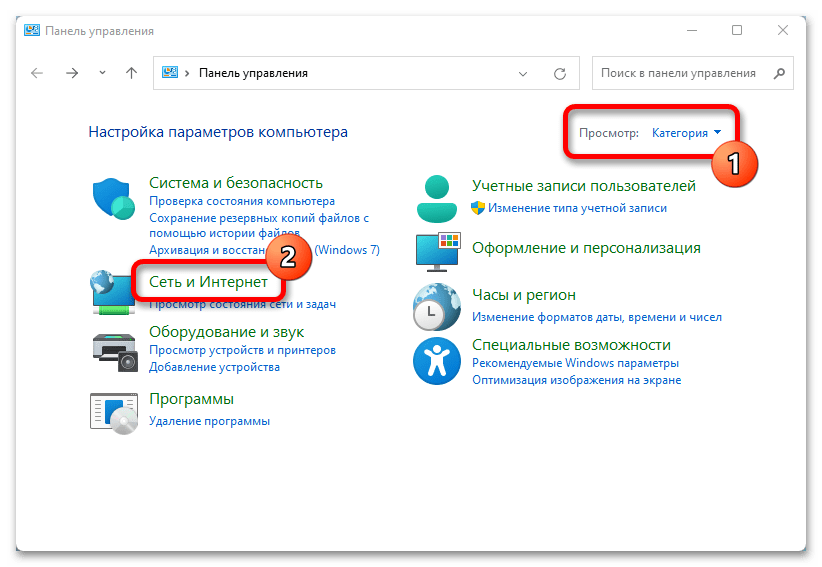Image resolution: width=822 pixels, height=567 pixels.
Task: Open Оборудование и звук category
Action: 226,332
